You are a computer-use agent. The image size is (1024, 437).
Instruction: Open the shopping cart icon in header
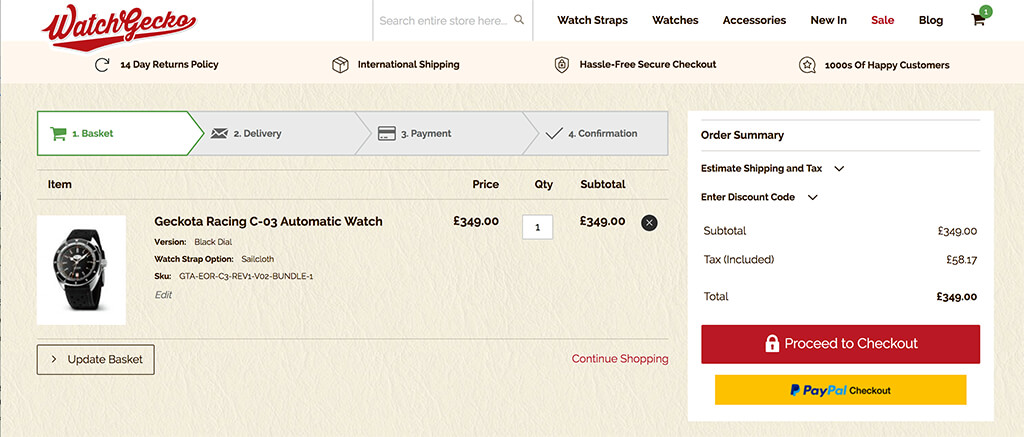click(978, 20)
